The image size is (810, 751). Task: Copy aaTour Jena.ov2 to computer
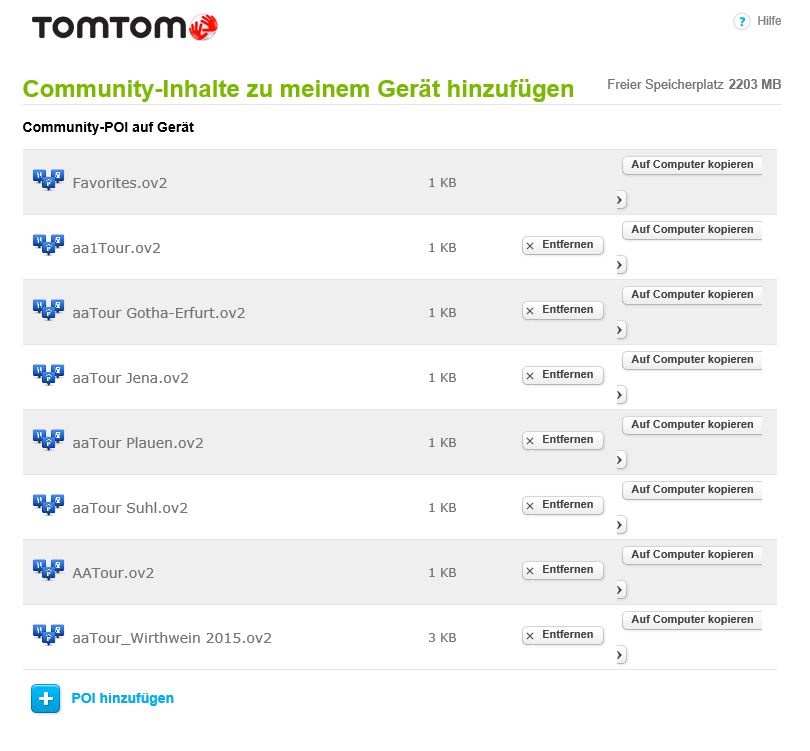692,360
